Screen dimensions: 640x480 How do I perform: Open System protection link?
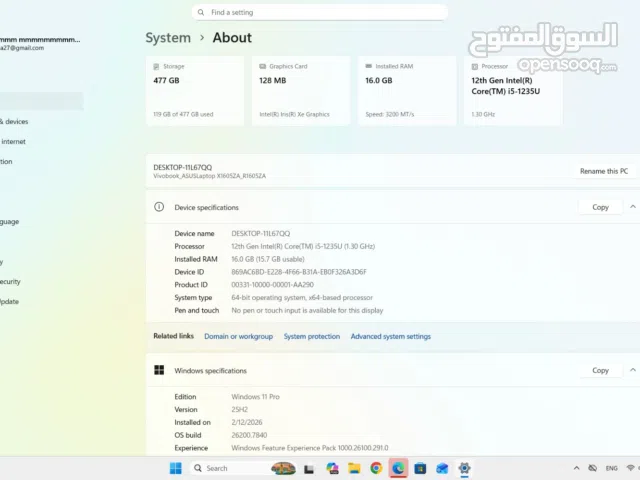312,336
